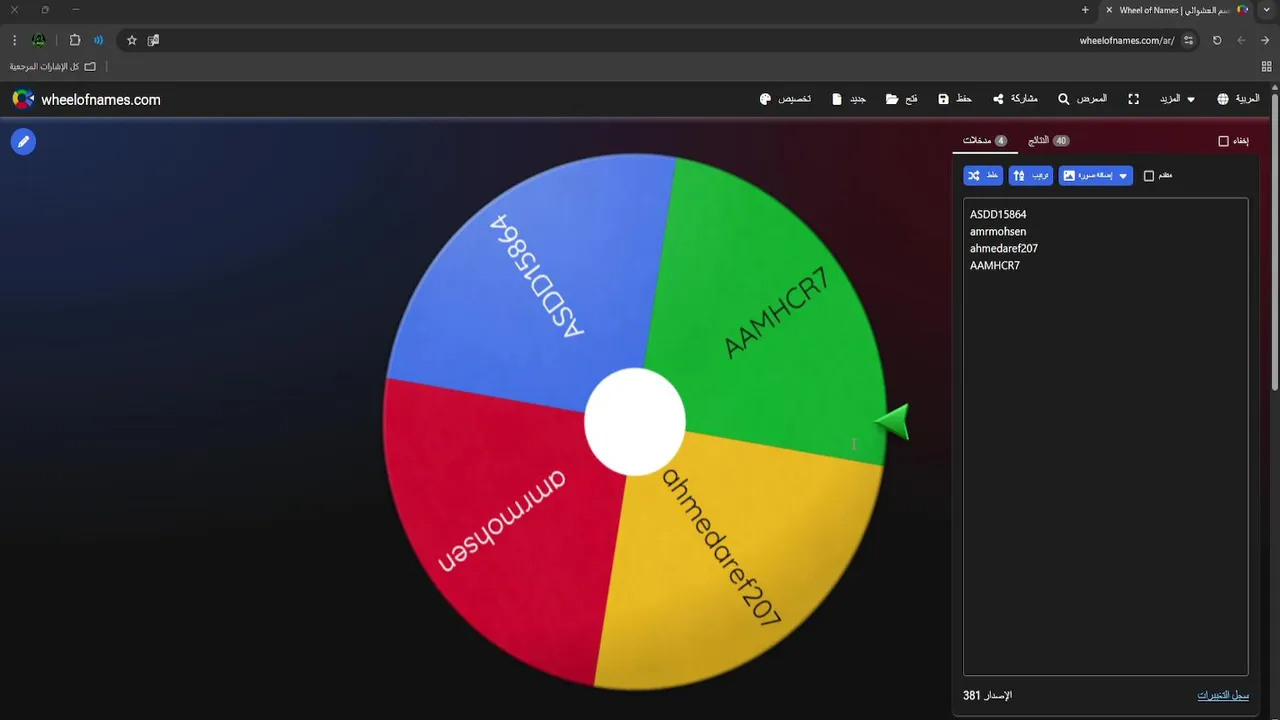Switch to the النتائج results tab
This screenshot has width=1280, height=720.
click(1049, 141)
